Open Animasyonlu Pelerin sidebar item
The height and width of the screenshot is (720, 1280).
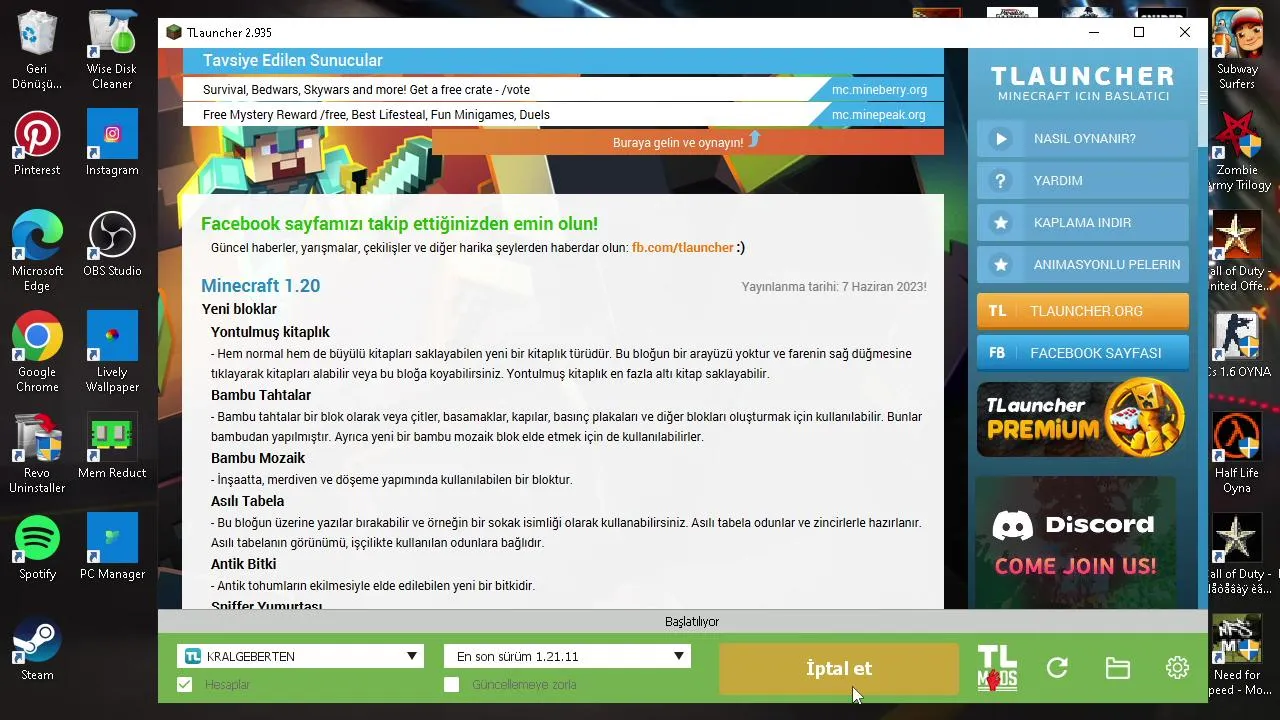click(x=1083, y=265)
